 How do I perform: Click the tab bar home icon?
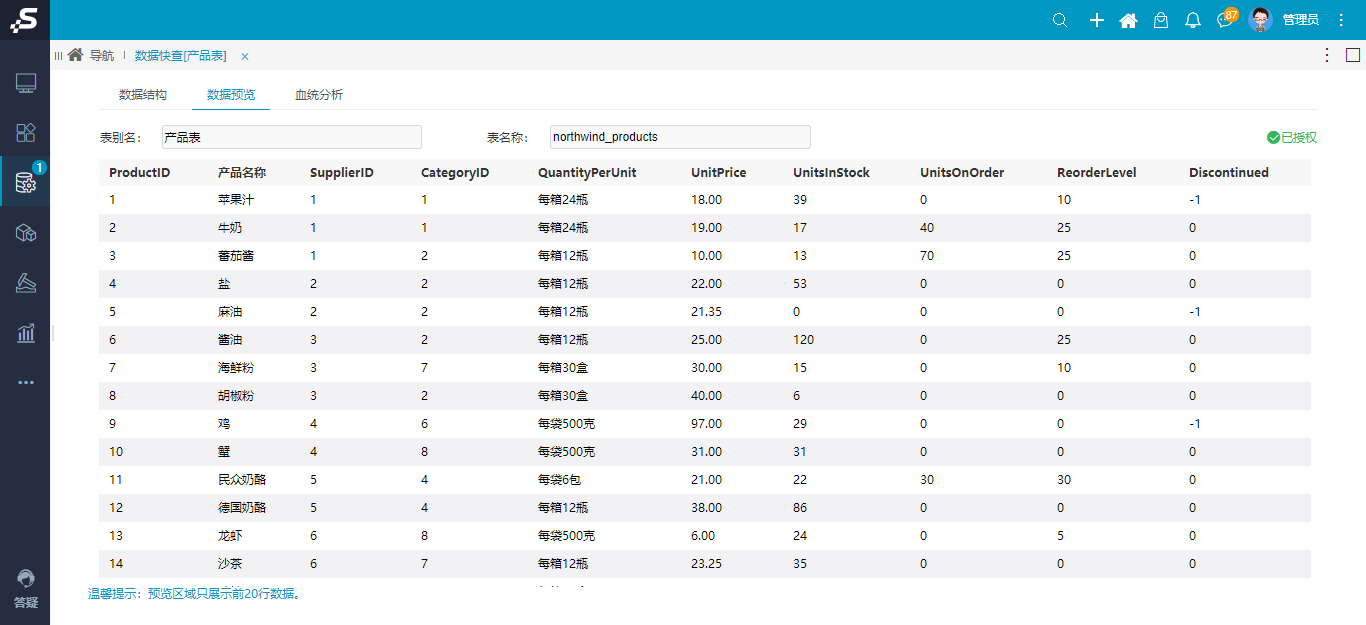point(75,55)
